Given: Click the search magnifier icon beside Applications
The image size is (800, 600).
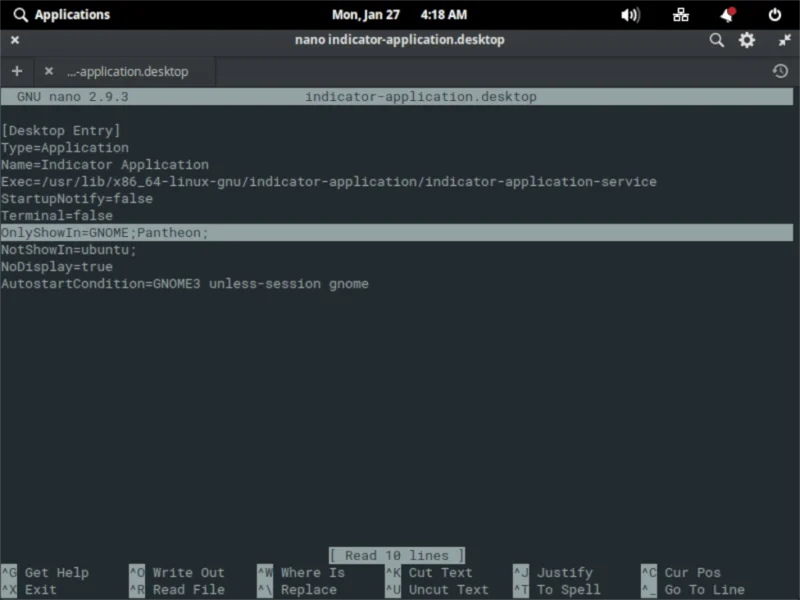Looking at the screenshot, I should pyautogui.click(x=20, y=15).
